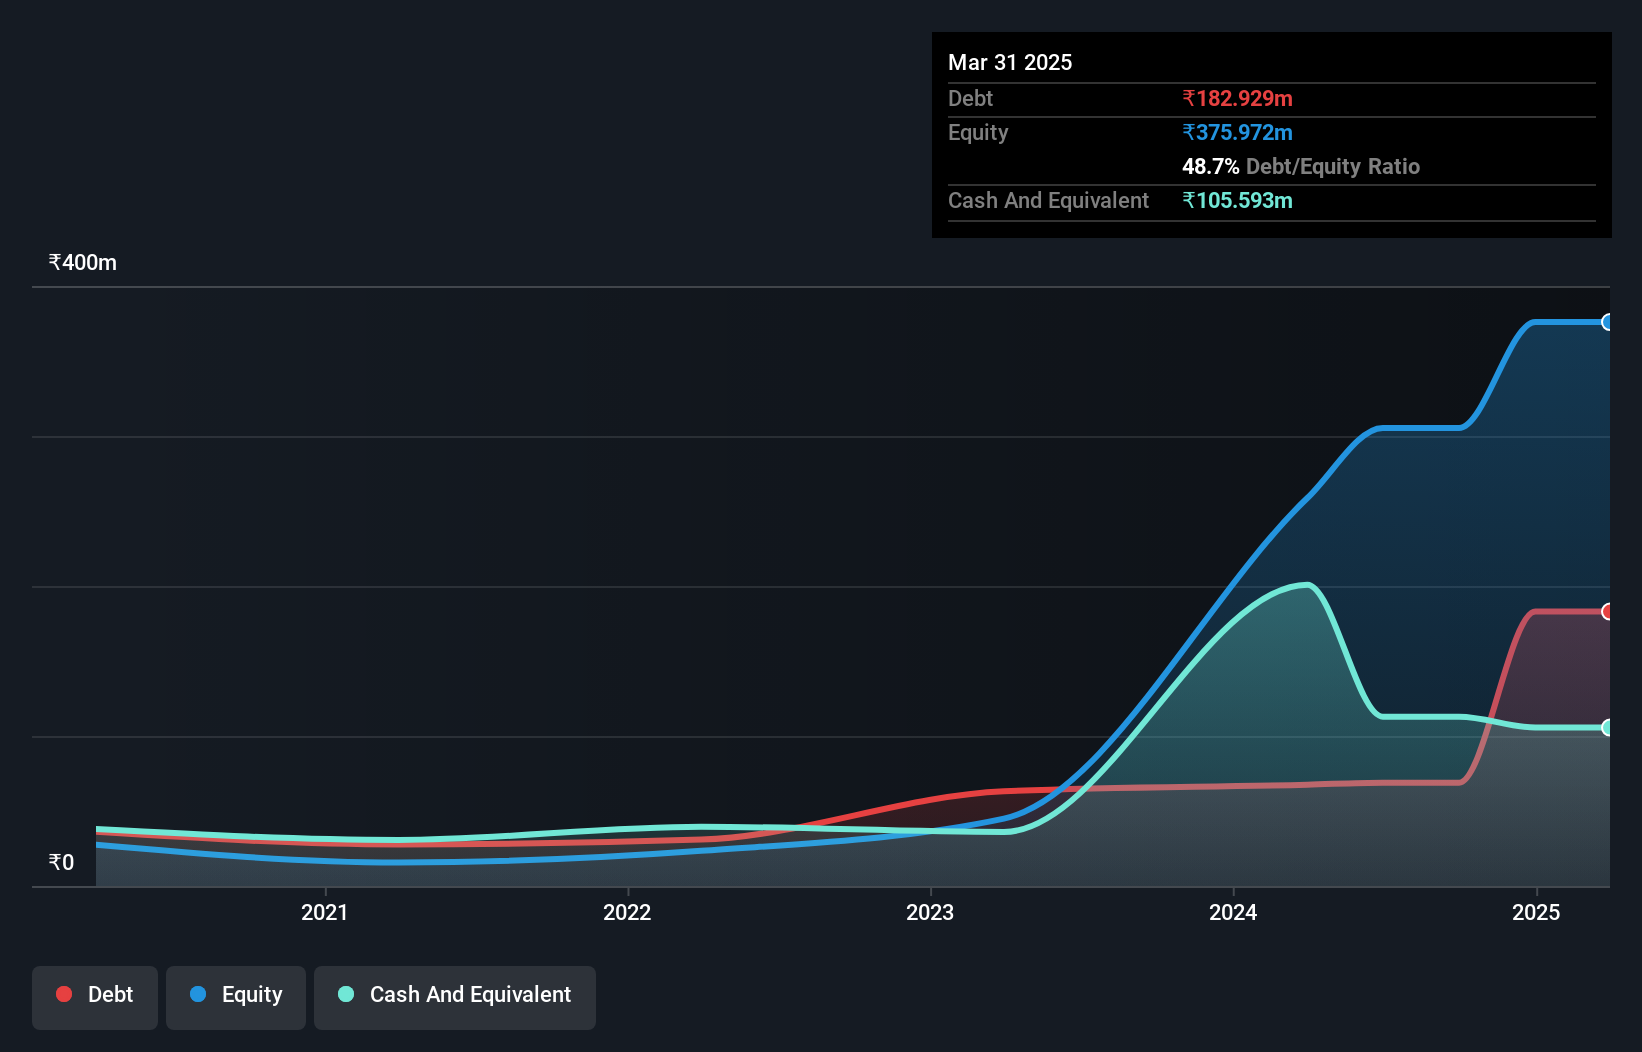Image resolution: width=1642 pixels, height=1052 pixels.
Task: Click the 2024 x-axis label
Action: [1233, 912]
